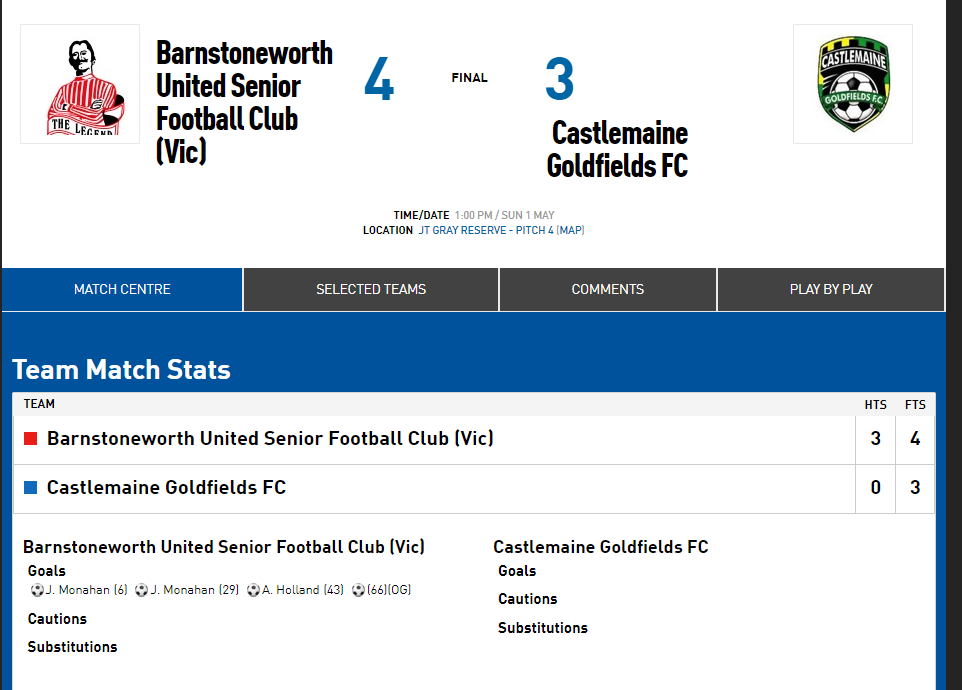Click Castlemaine Goldfields FC title name
This screenshot has height=690, width=962.
617,150
